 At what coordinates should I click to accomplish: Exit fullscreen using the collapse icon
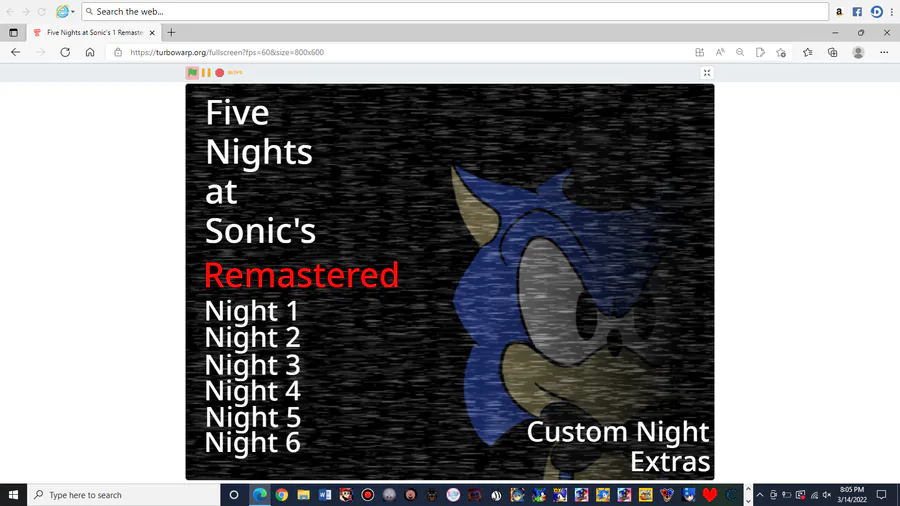pyautogui.click(x=707, y=72)
